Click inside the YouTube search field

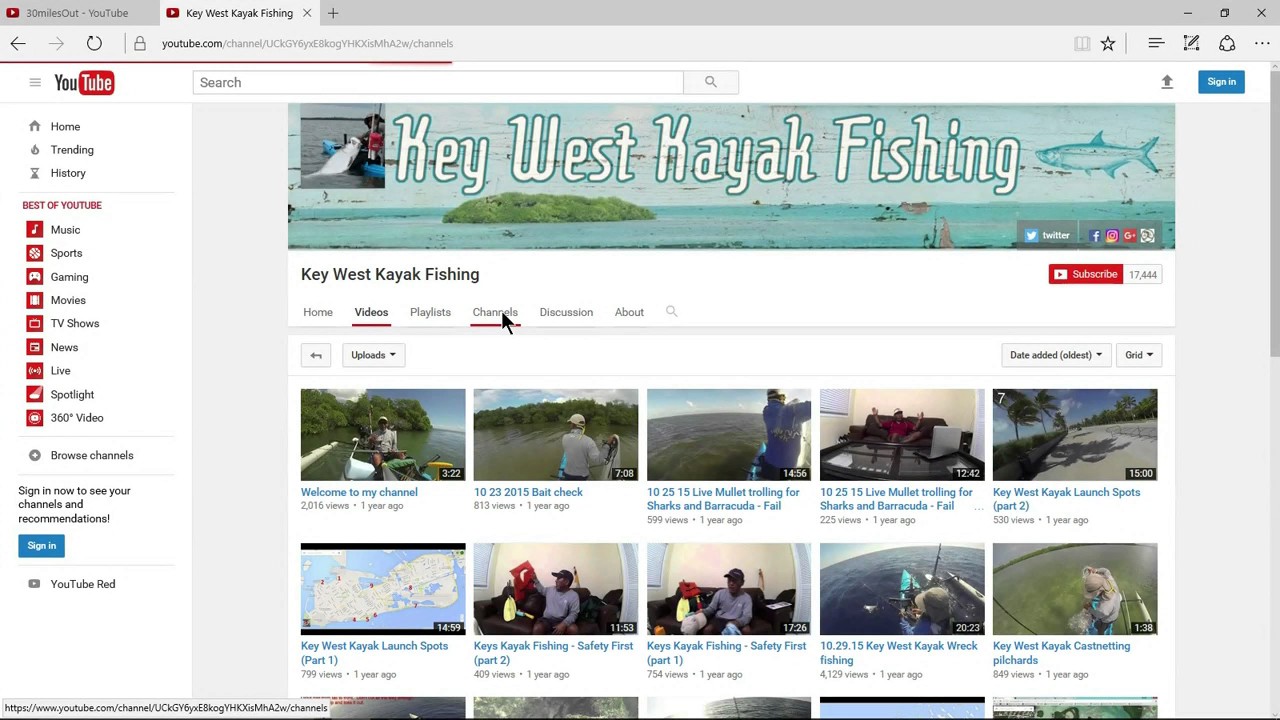[438, 82]
